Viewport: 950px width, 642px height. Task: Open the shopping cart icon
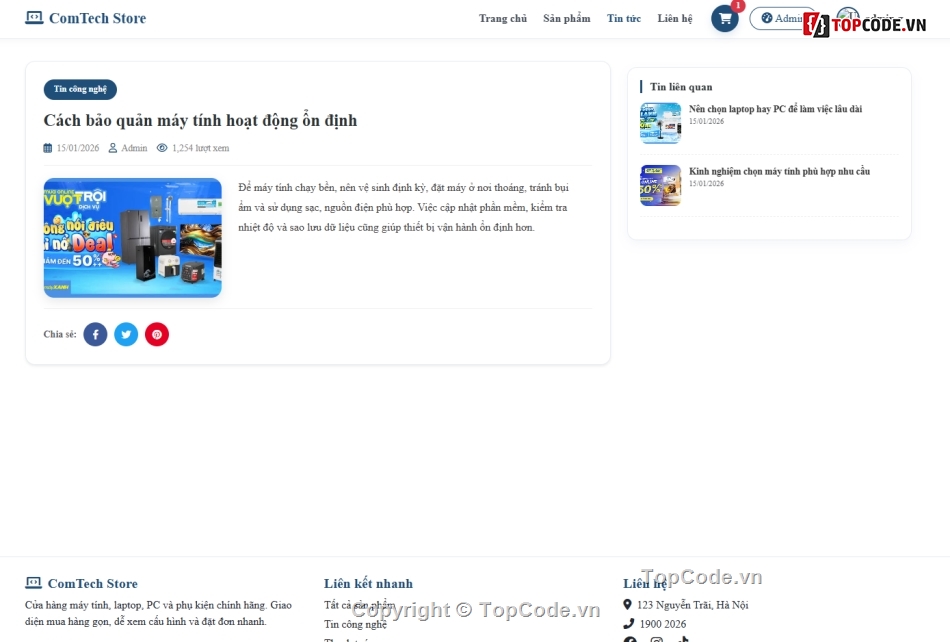tap(725, 19)
